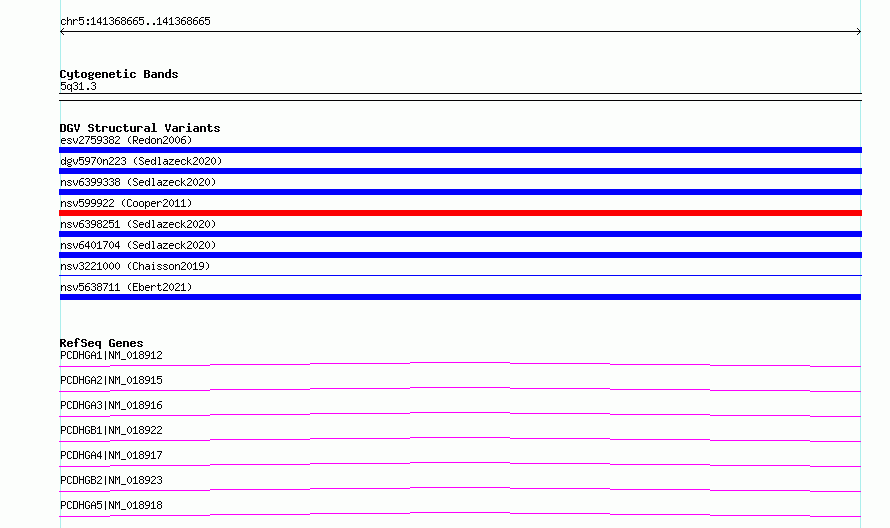Select gene PCDHGA3|NM_018916 label
The height and width of the screenshot is (528, 890).
click(x=111, y=405)
